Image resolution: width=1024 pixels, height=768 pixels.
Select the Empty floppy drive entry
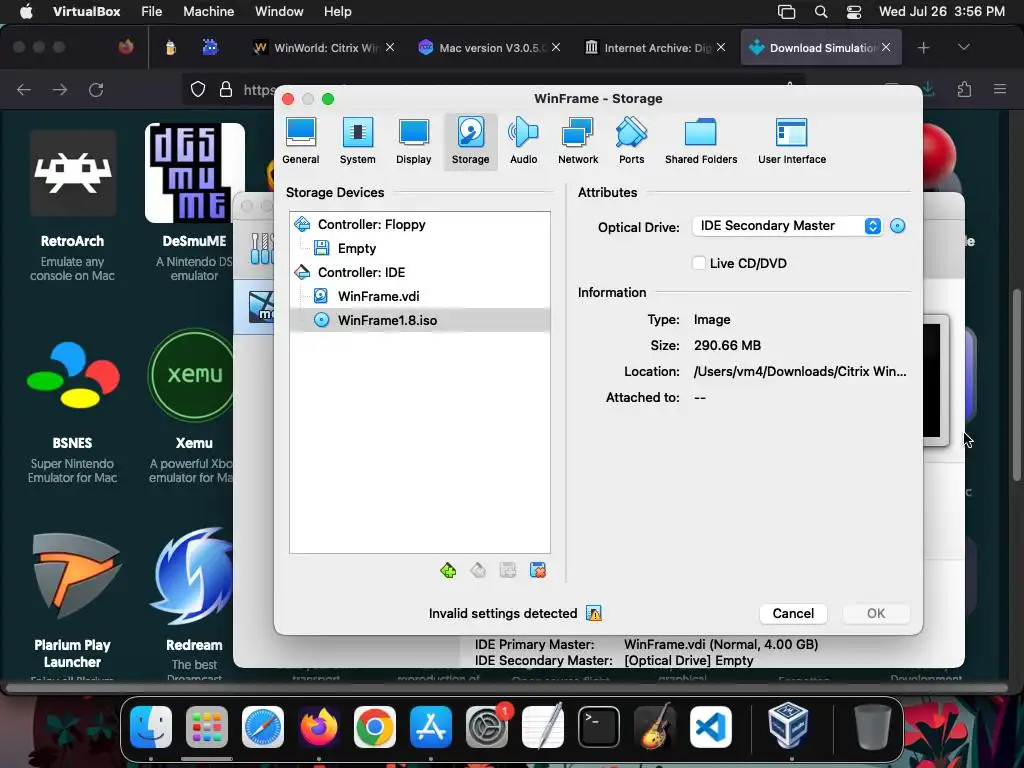coord(420,248)
